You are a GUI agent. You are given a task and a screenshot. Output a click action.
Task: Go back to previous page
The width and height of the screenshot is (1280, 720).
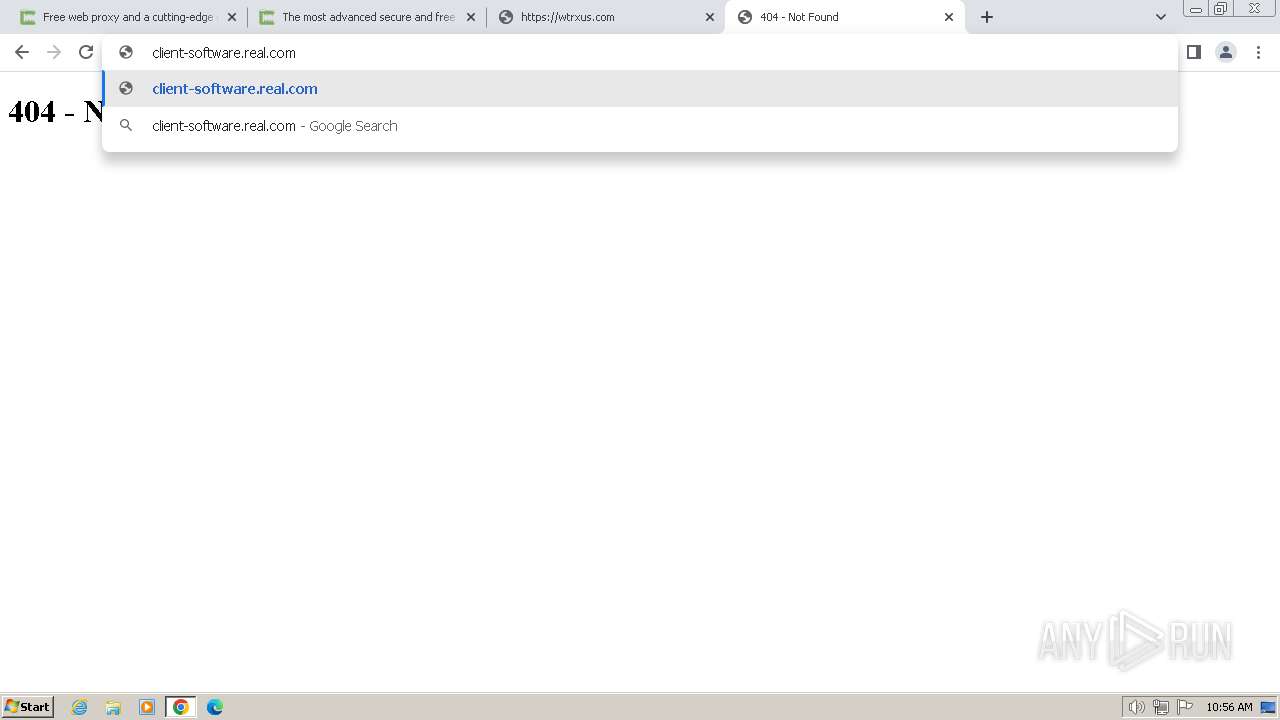pos(22,52)
